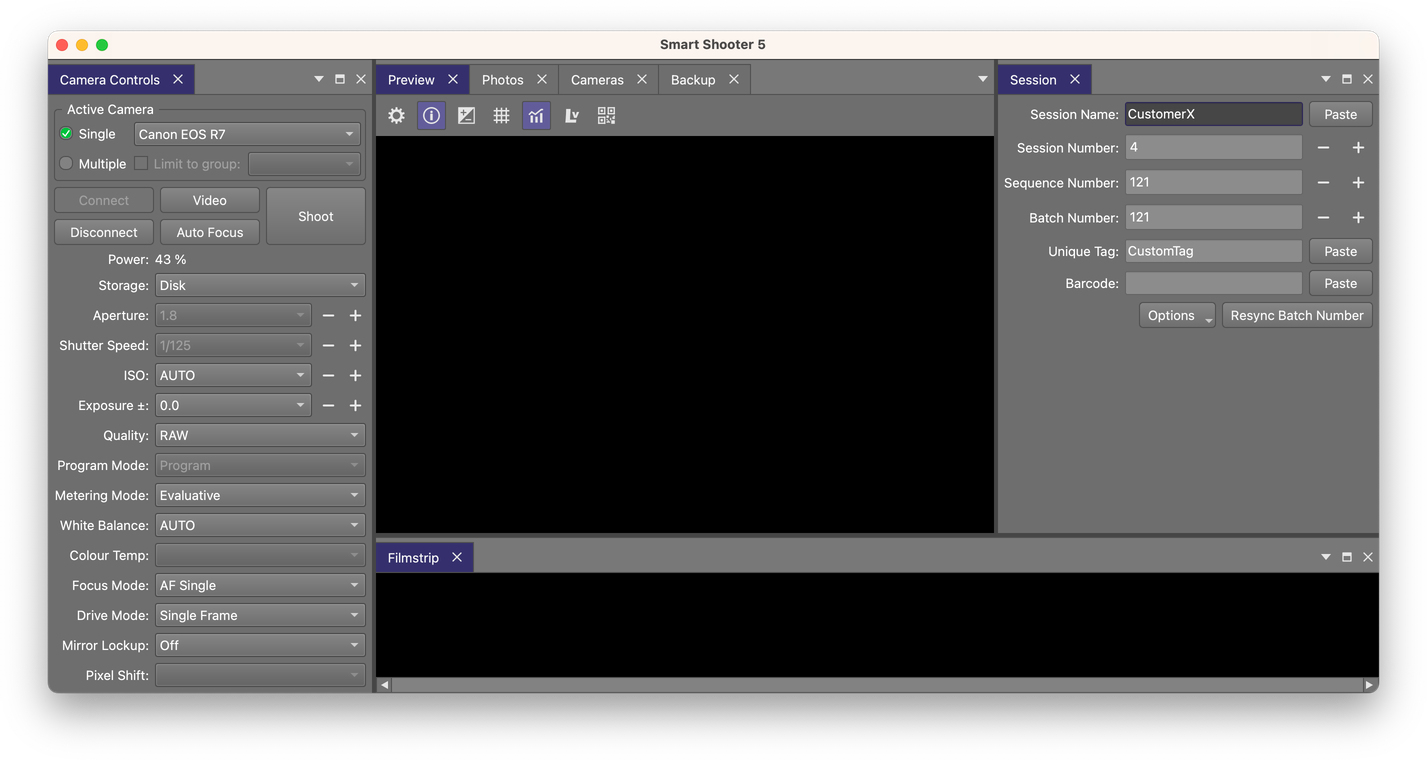Expand the White Balance dropdown
Screen dimensions: 1427x760
259,524
